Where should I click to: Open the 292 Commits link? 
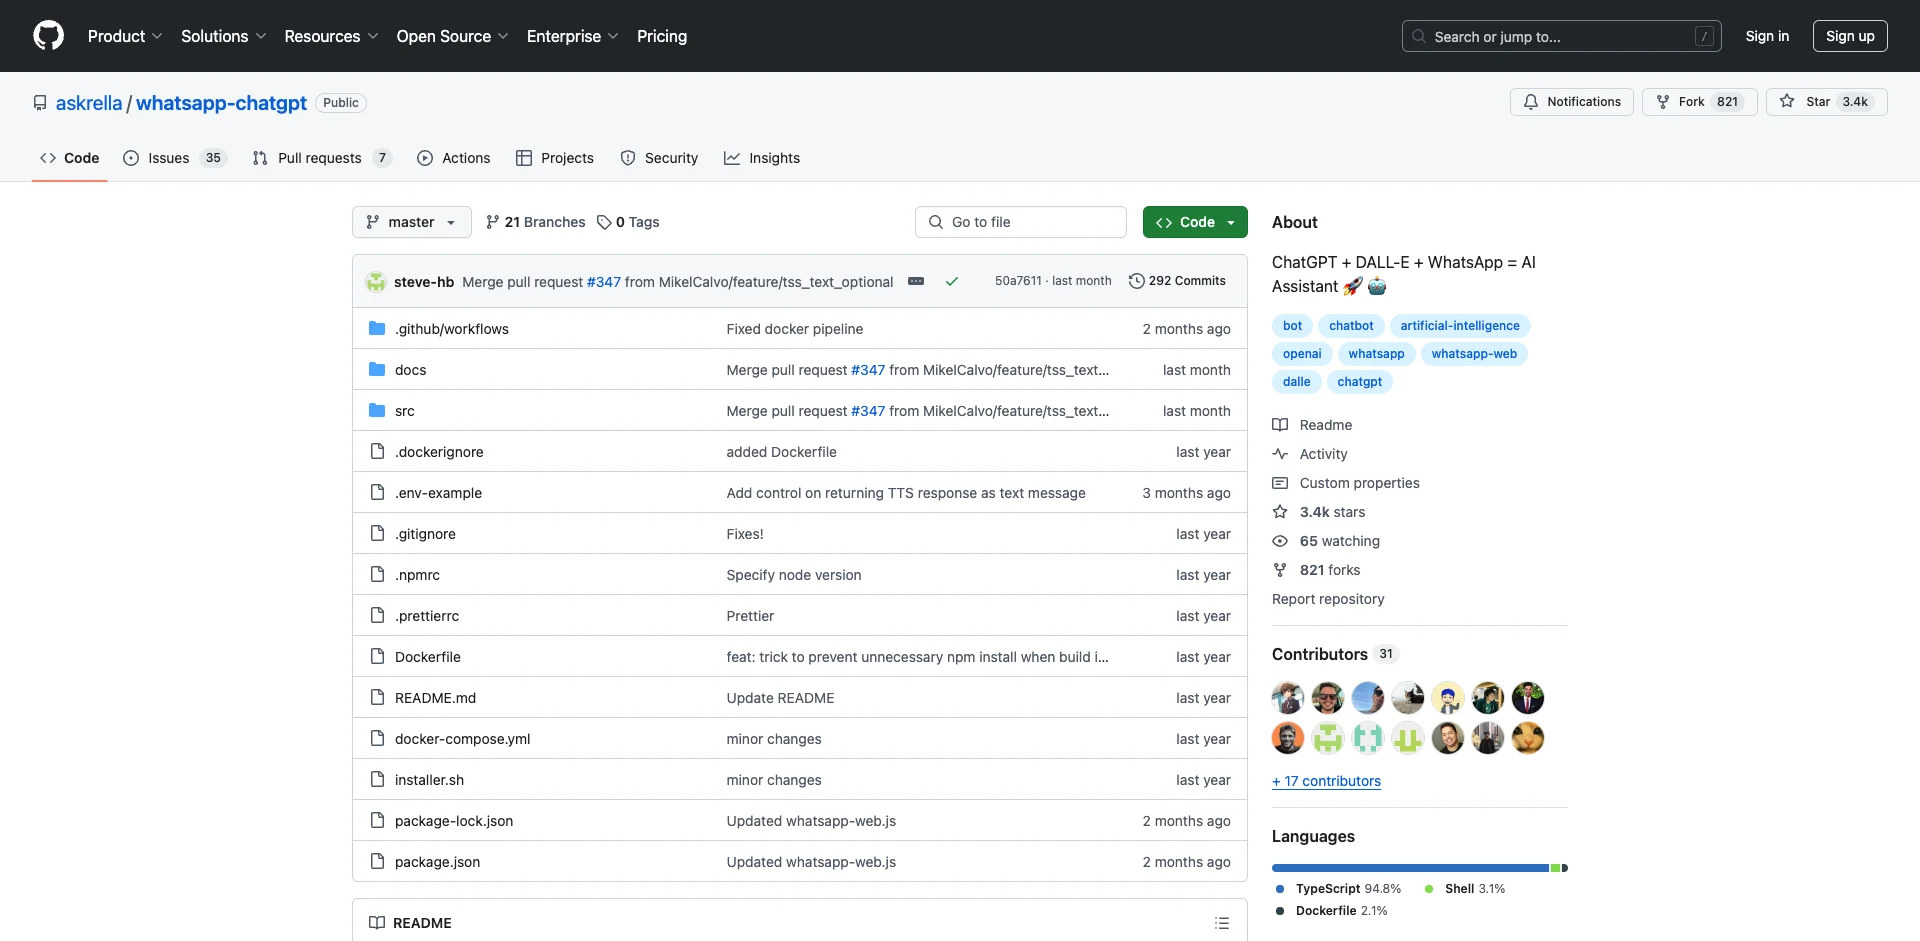click(1177, 281)
